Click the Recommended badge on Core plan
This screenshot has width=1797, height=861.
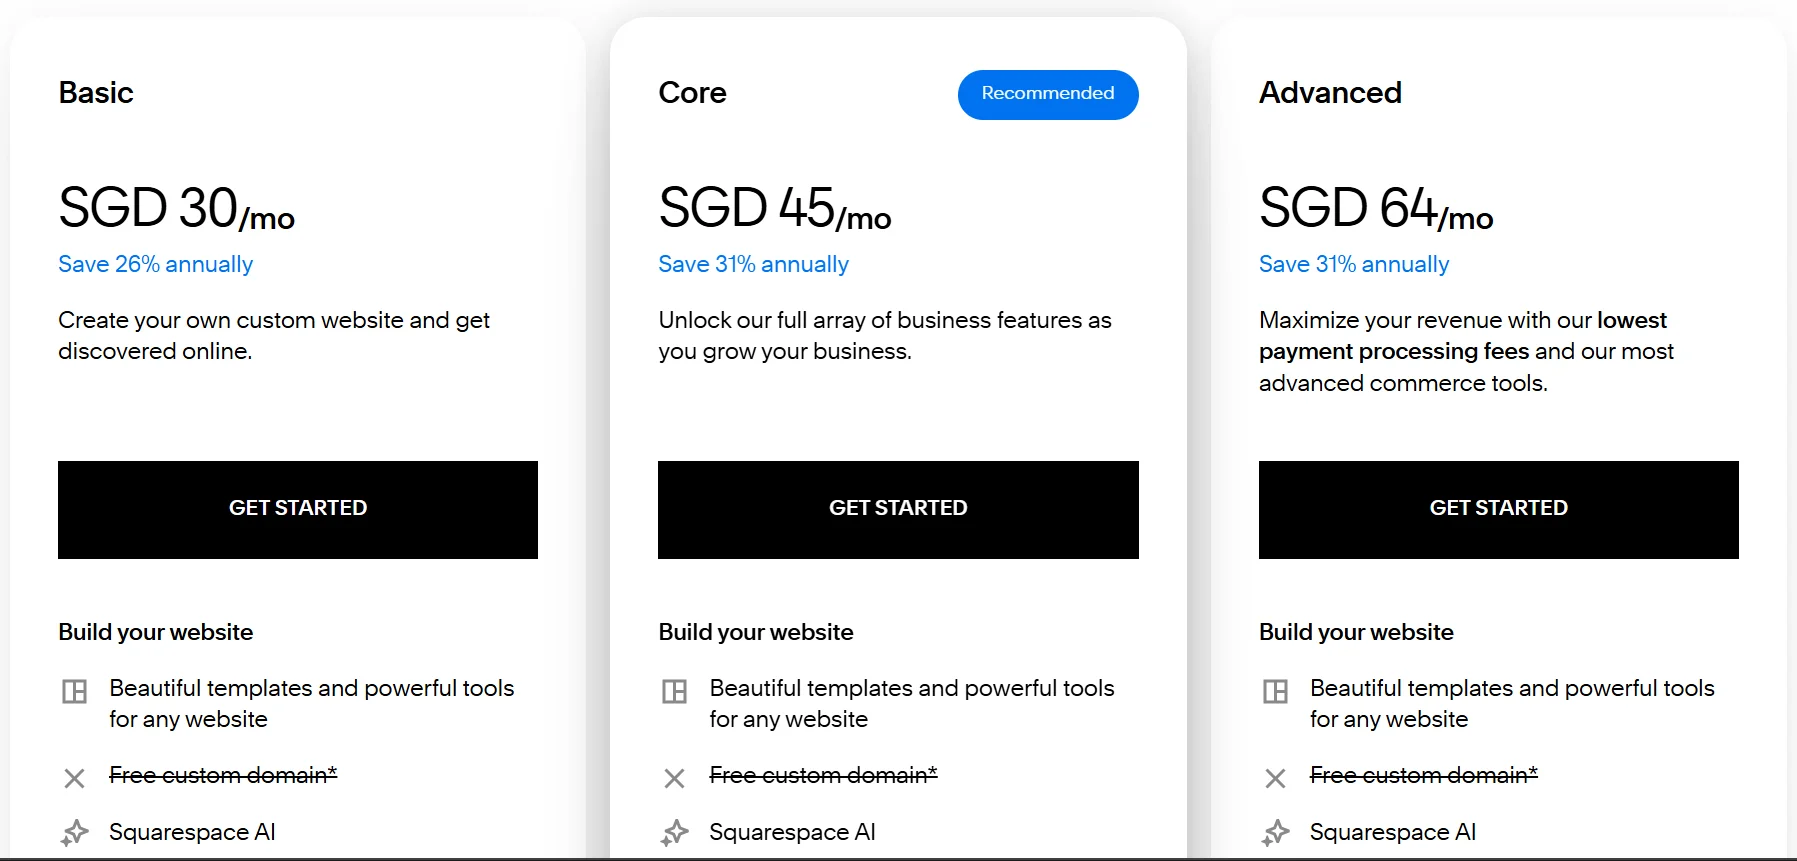click(x=1047, y=94)
